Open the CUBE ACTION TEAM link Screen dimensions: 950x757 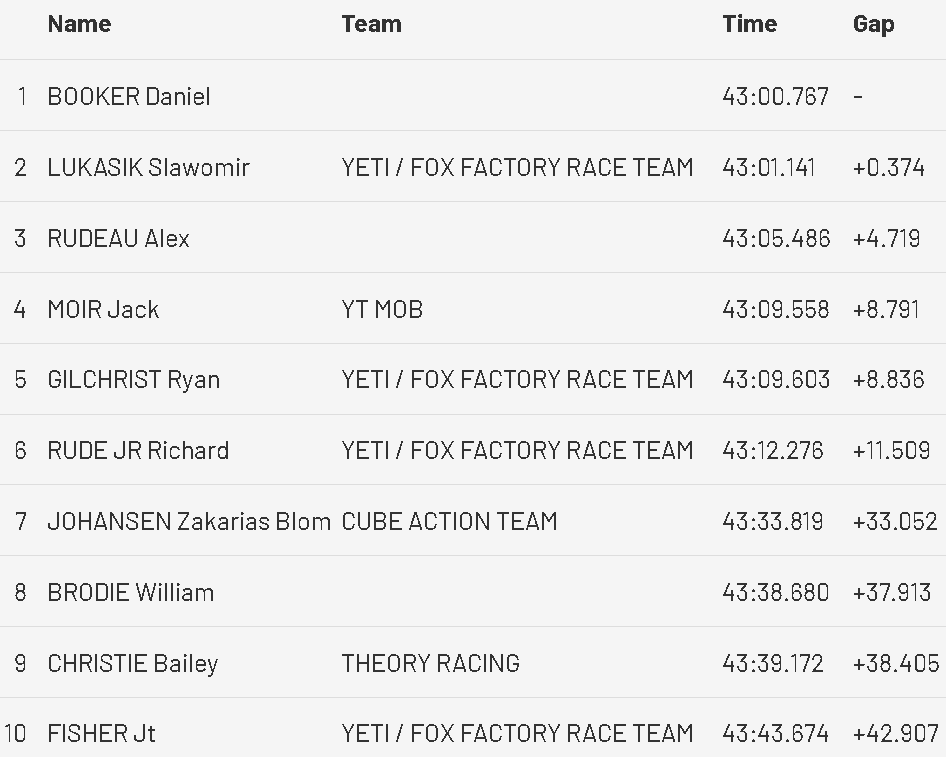coord(449,521)
